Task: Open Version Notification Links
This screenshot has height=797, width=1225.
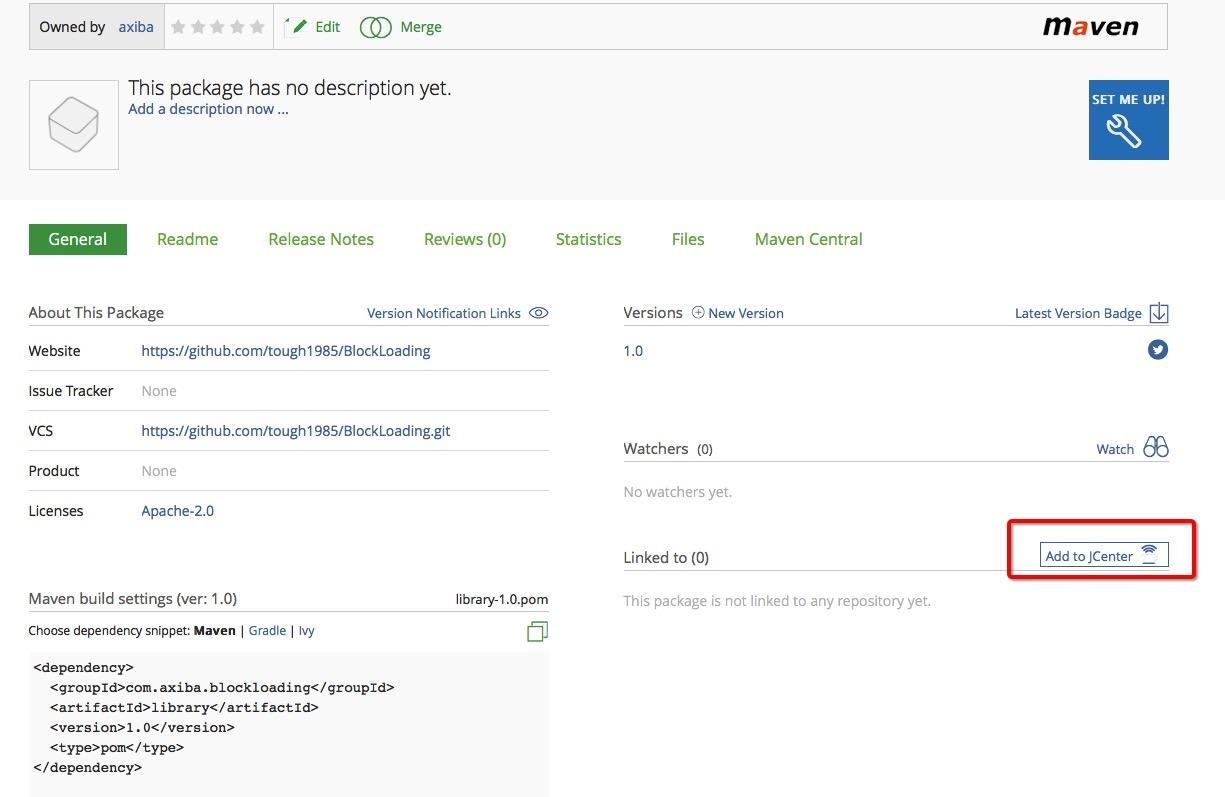Action: [x=444, y=313]
